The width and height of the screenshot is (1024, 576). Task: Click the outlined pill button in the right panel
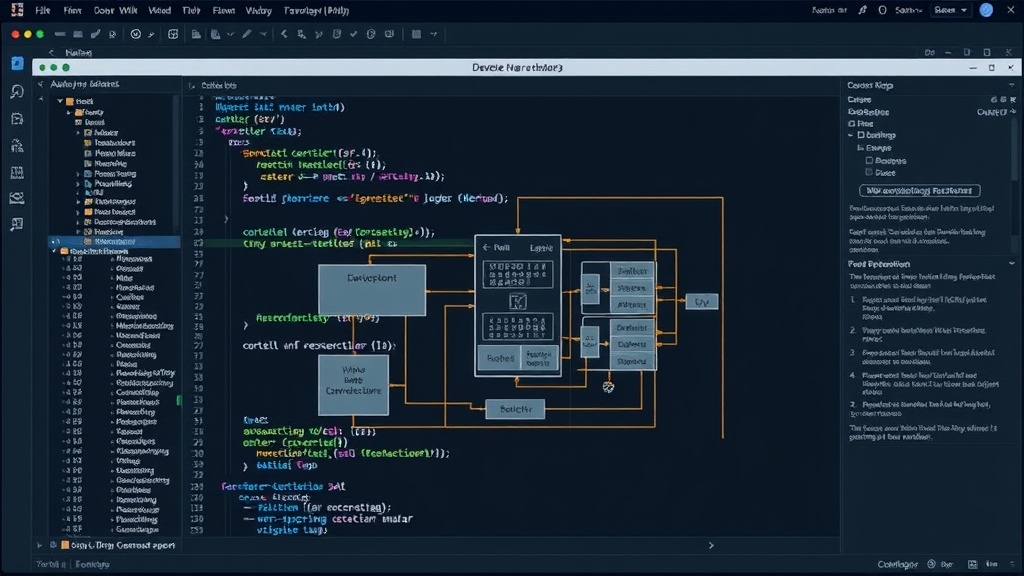(920, 191)
